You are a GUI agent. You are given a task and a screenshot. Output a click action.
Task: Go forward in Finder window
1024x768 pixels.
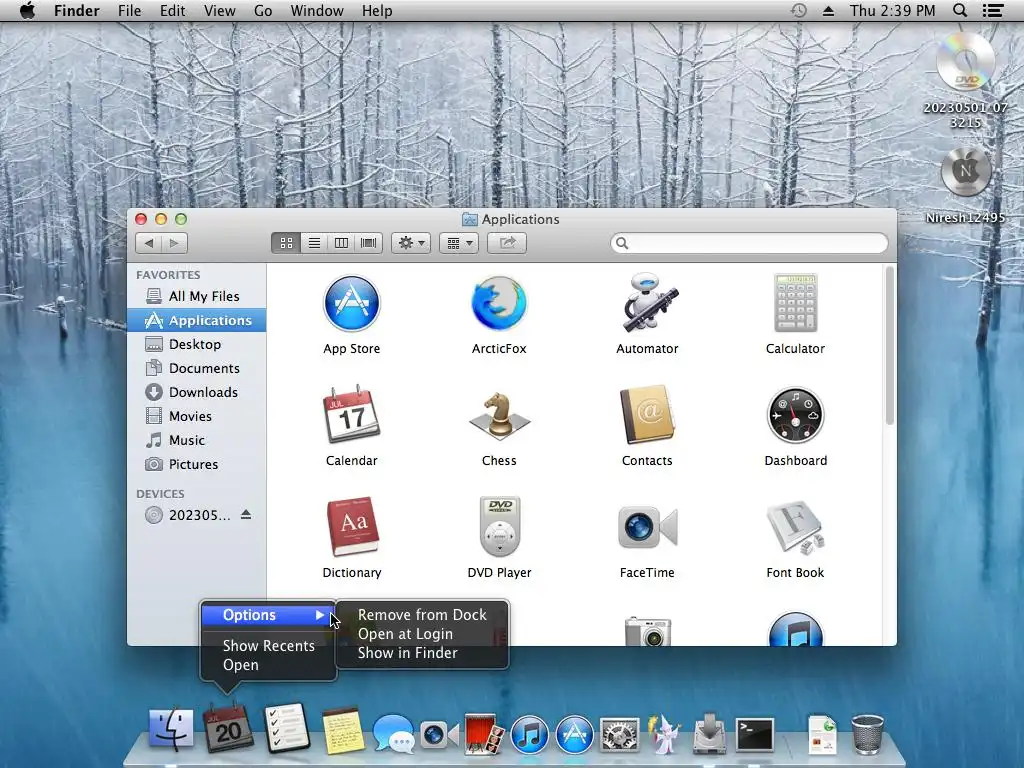[x=174, y=243]
